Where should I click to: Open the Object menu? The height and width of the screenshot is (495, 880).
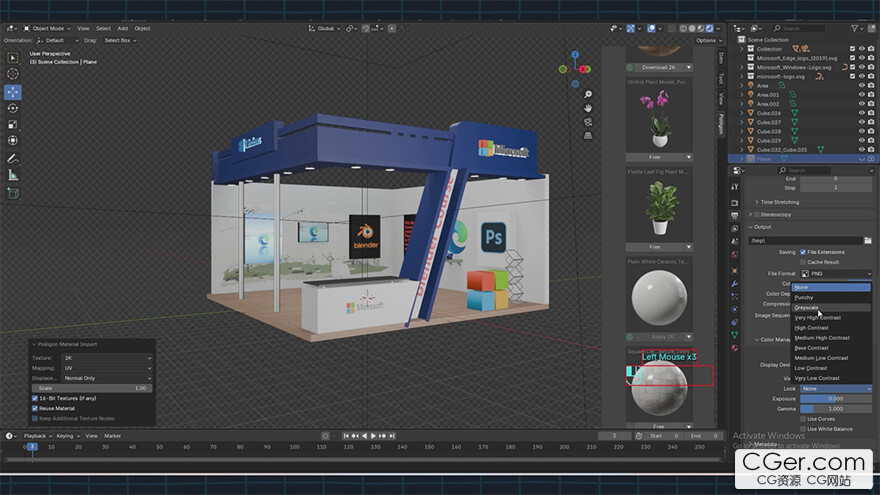(142, 29)
